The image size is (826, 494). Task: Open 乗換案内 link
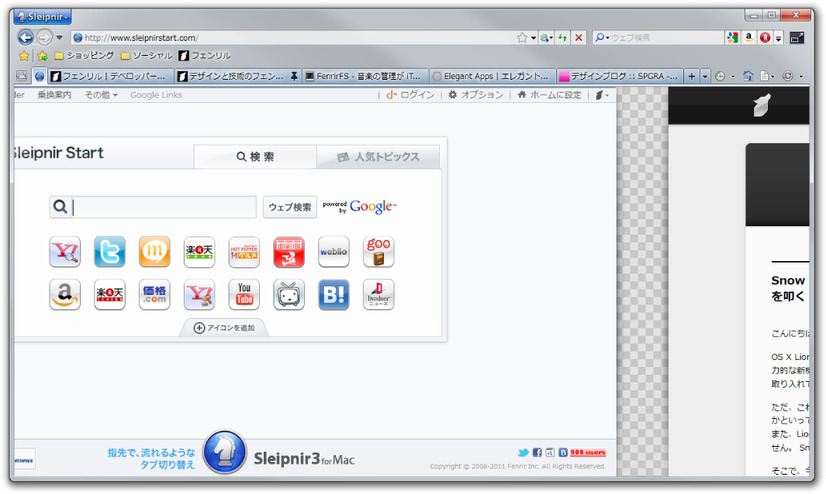54,95
